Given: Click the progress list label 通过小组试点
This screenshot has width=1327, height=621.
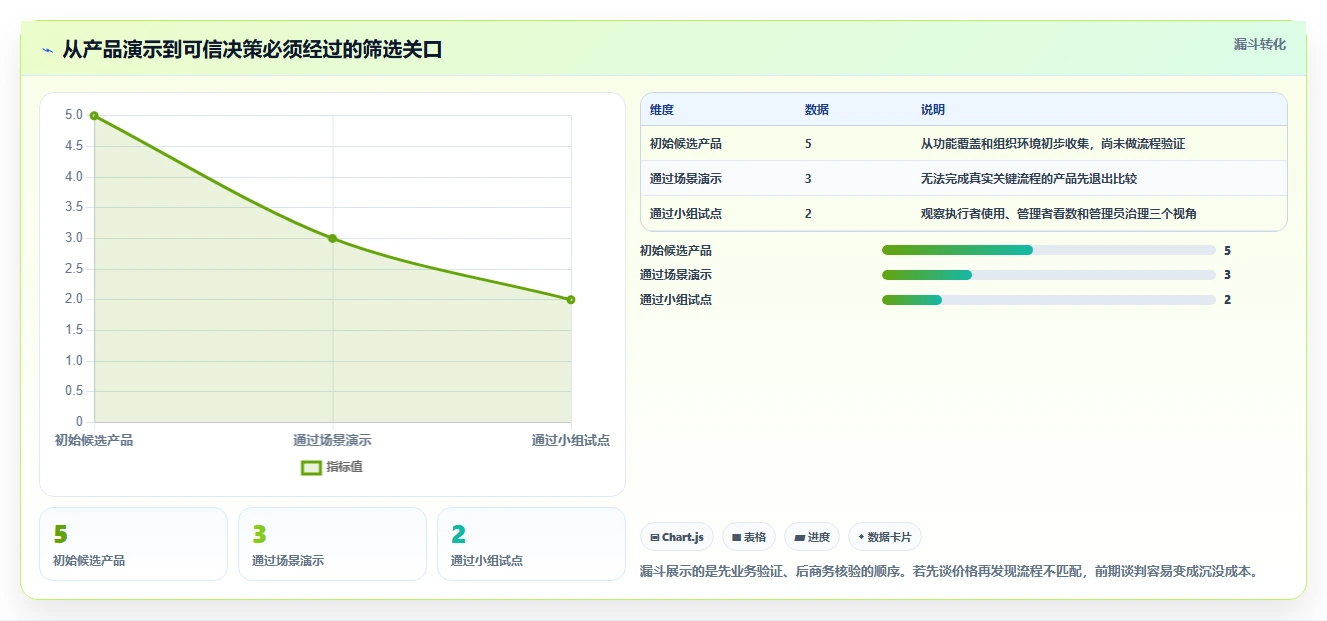Looking at the screenshot, I should coord(676,300).
